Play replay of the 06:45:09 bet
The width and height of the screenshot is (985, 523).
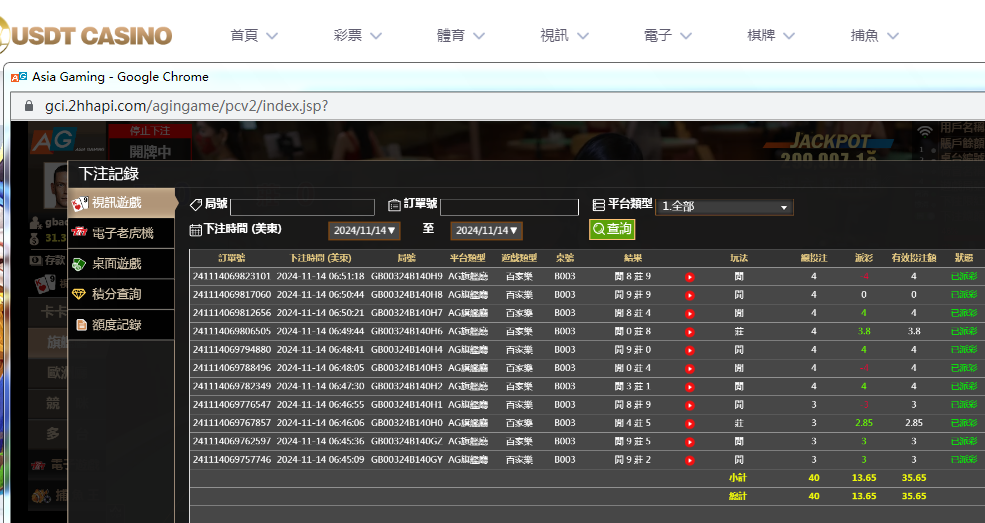point(690,460)
